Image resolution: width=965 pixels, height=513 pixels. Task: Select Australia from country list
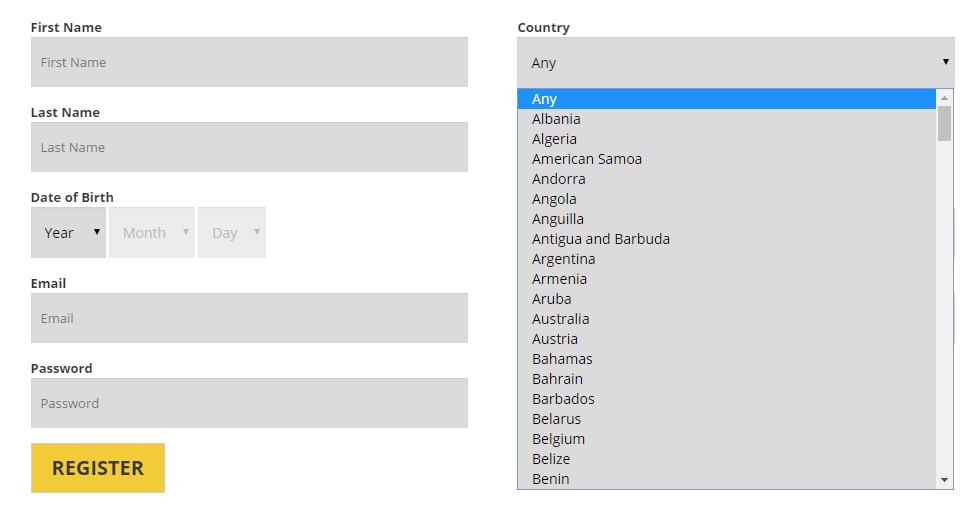click(560, 319)
